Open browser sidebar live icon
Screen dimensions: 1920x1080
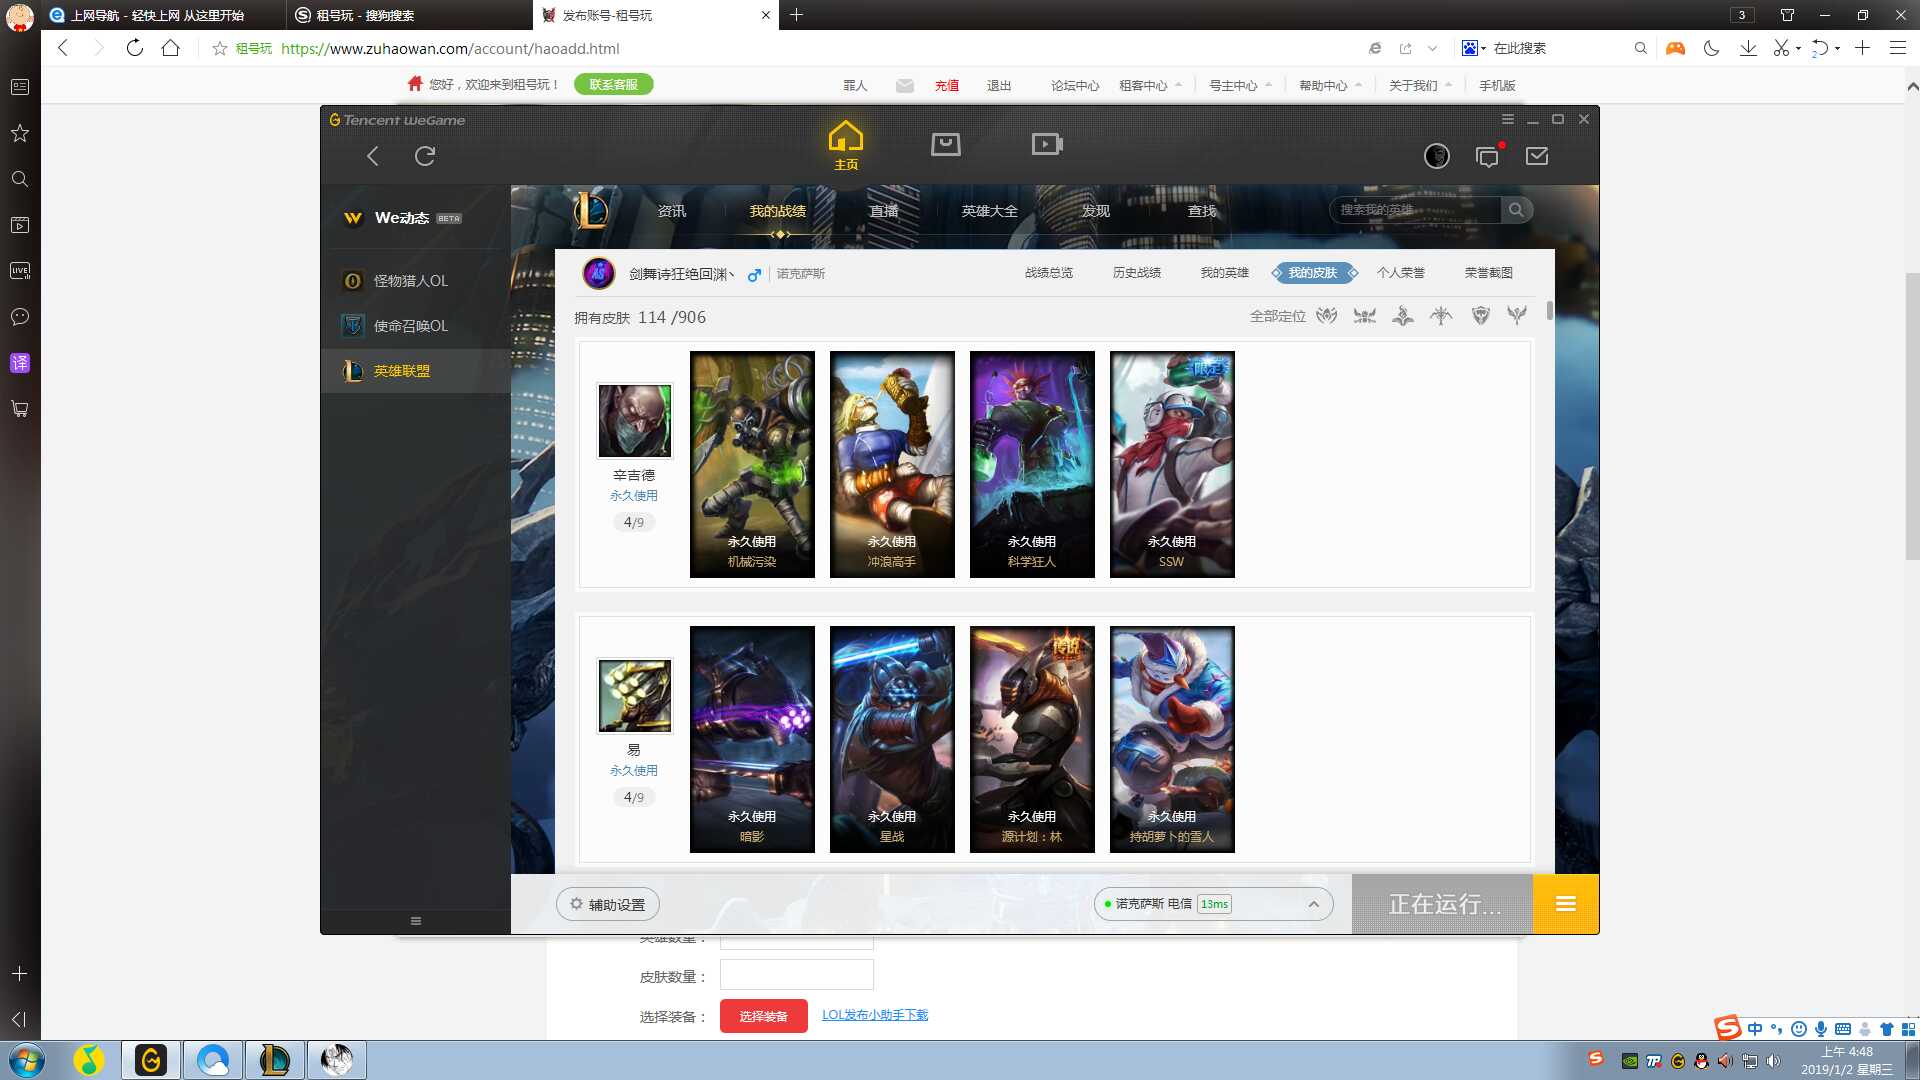[x=19, y=271]
